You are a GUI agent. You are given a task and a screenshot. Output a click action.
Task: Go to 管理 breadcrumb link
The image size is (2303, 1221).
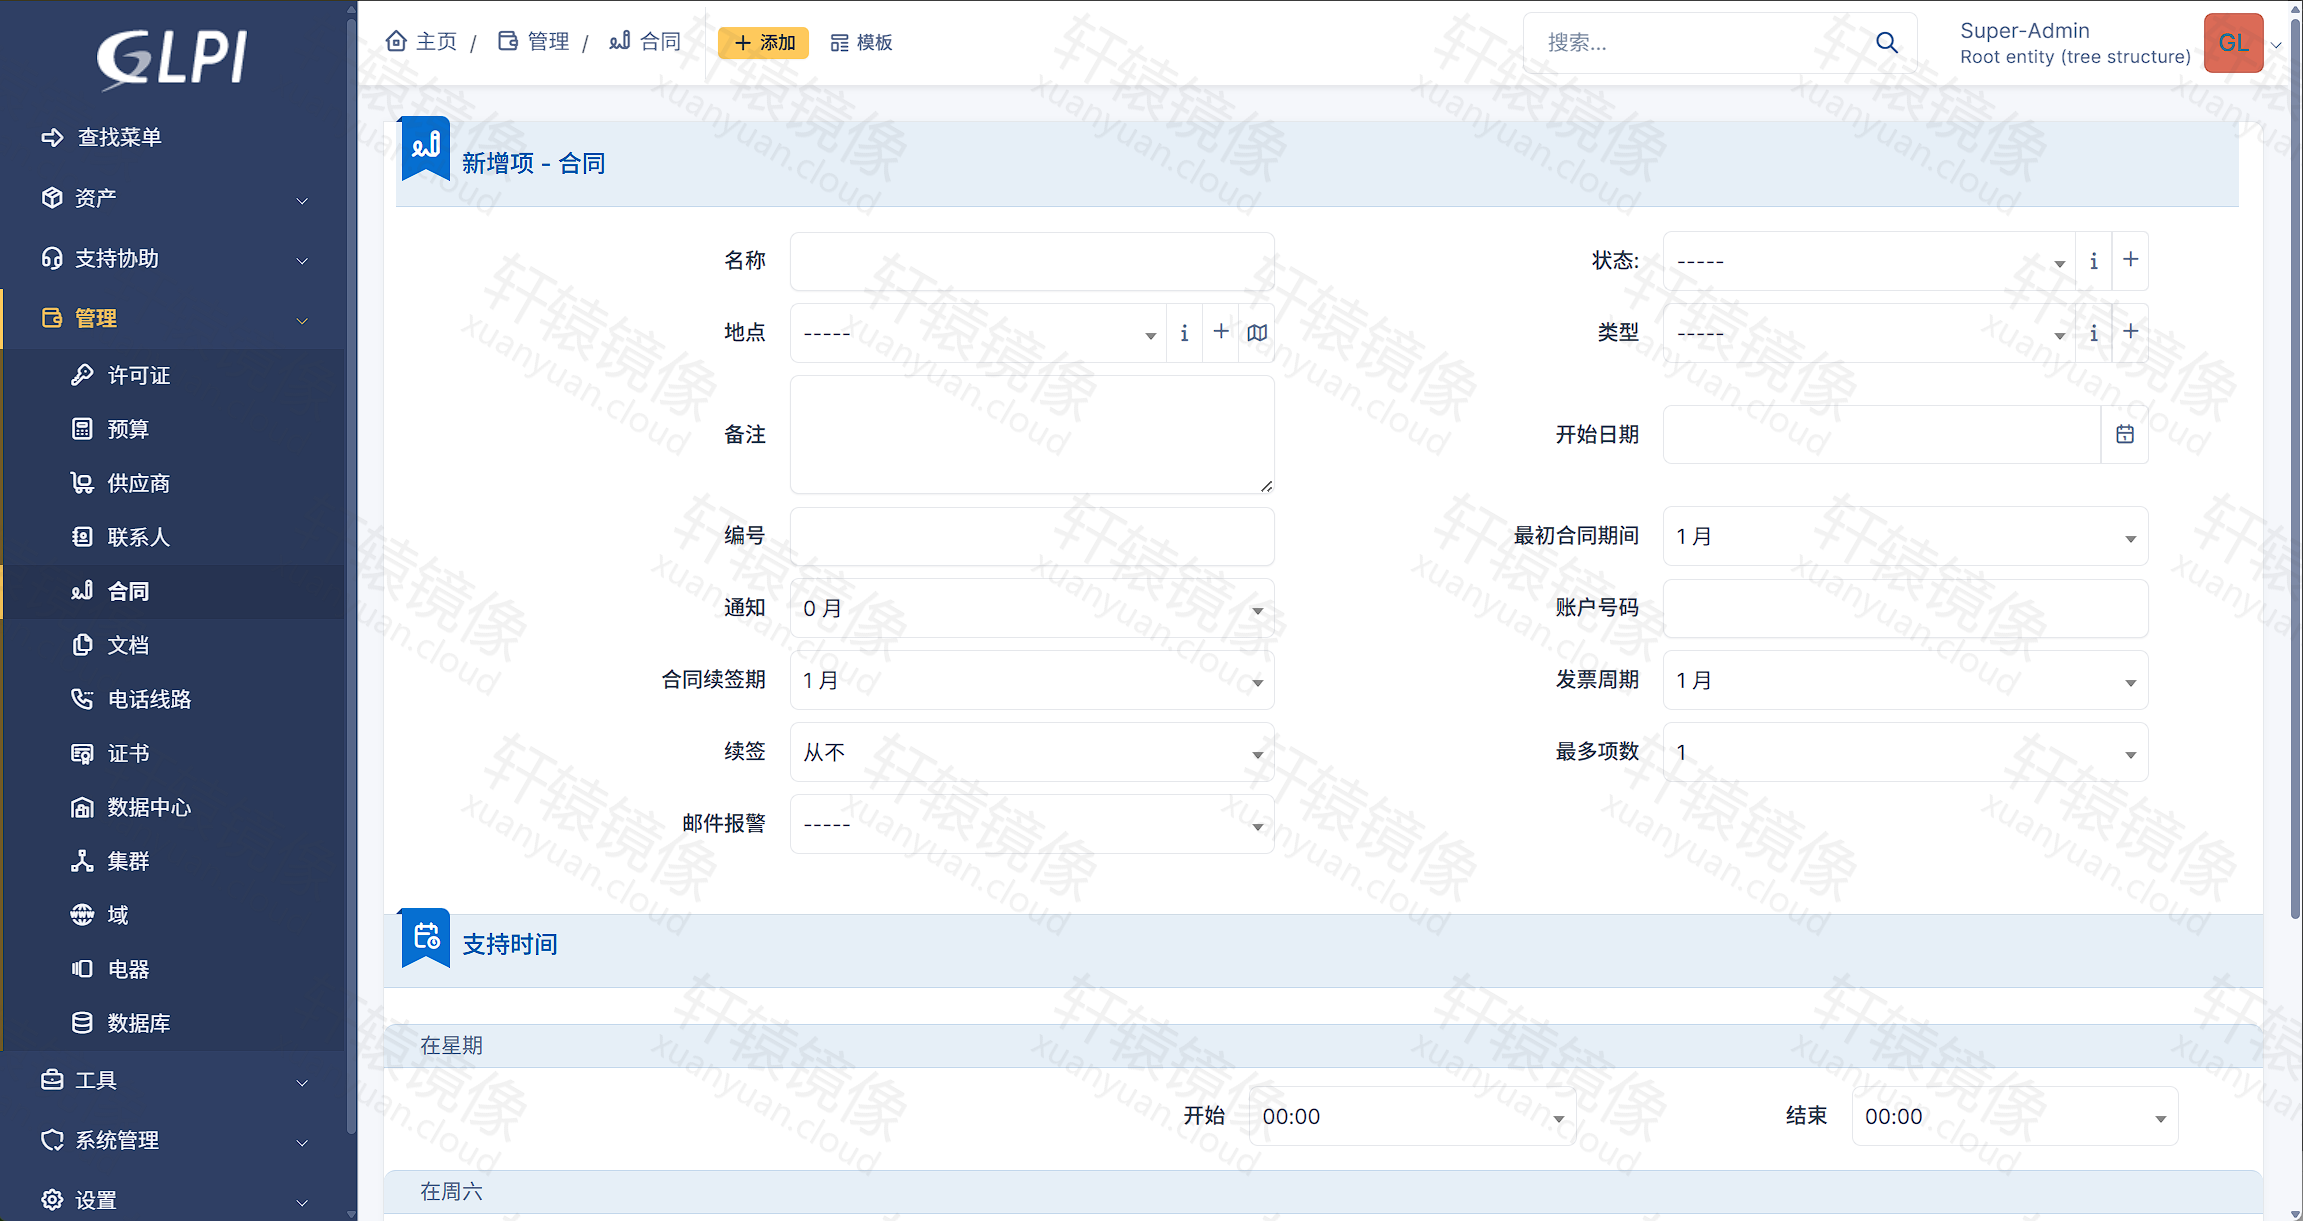(x=534, y=41)
